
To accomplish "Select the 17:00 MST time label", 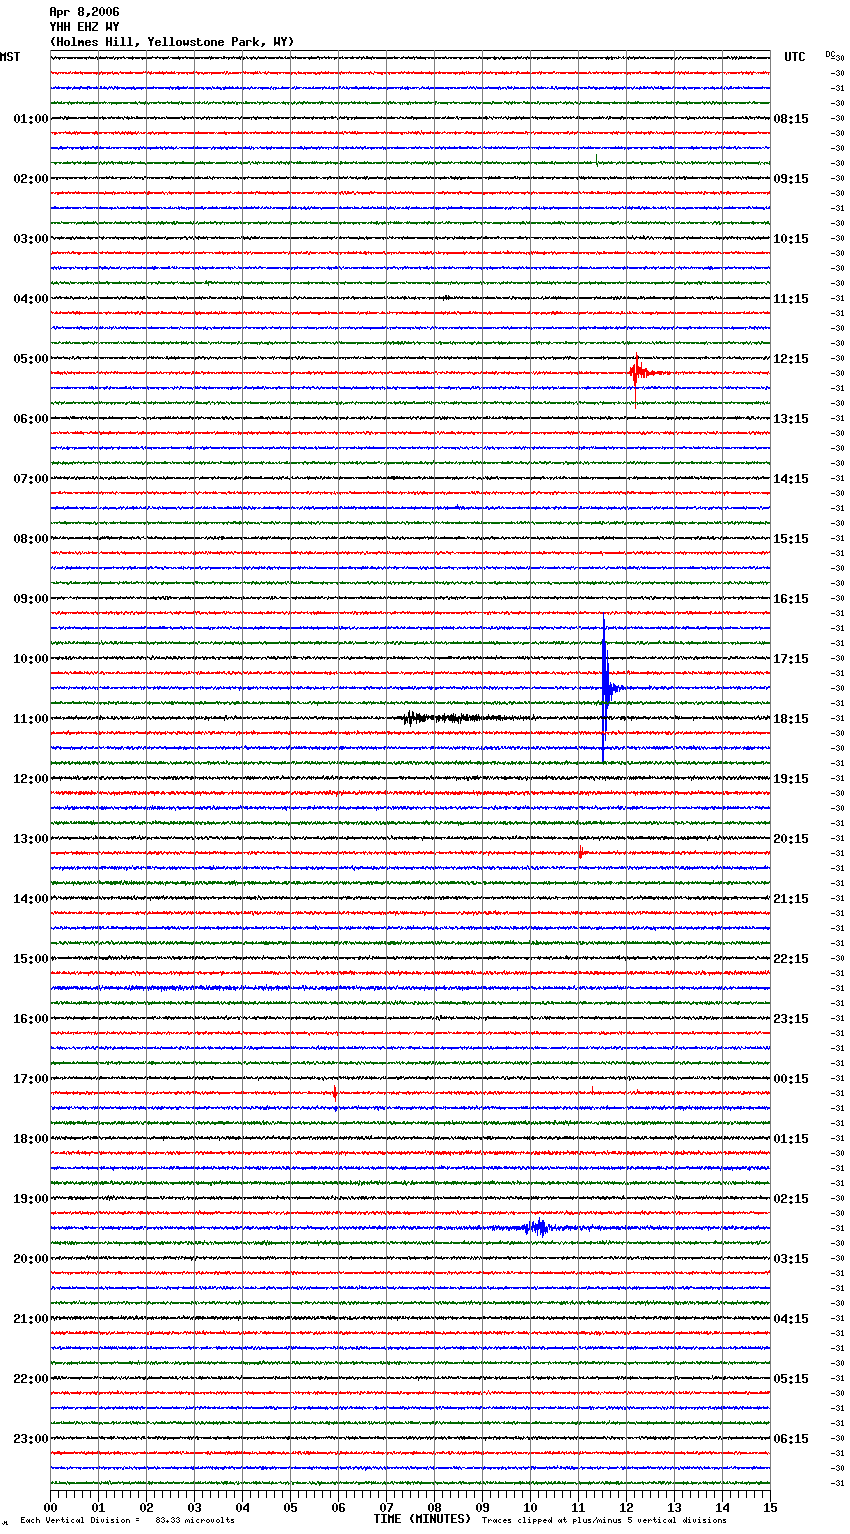I will pos(30,1079).
